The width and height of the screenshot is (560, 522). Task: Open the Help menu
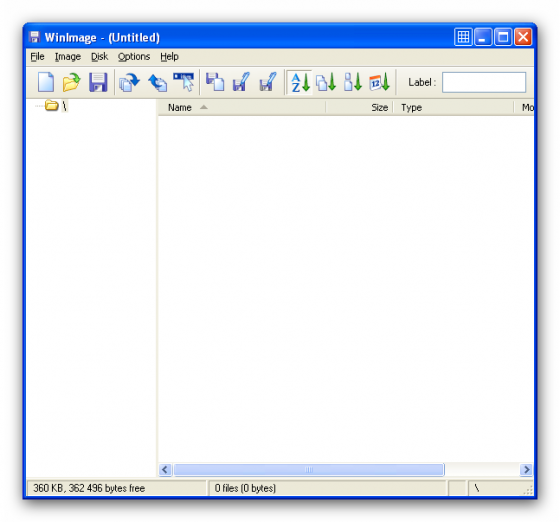pos(169,57)
